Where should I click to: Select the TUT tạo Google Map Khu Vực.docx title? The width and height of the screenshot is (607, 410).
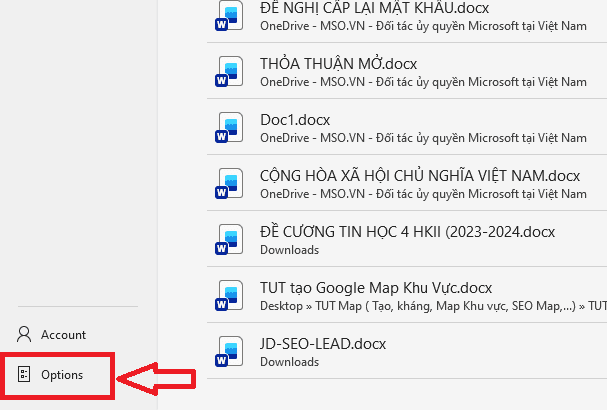click(375, 287)
